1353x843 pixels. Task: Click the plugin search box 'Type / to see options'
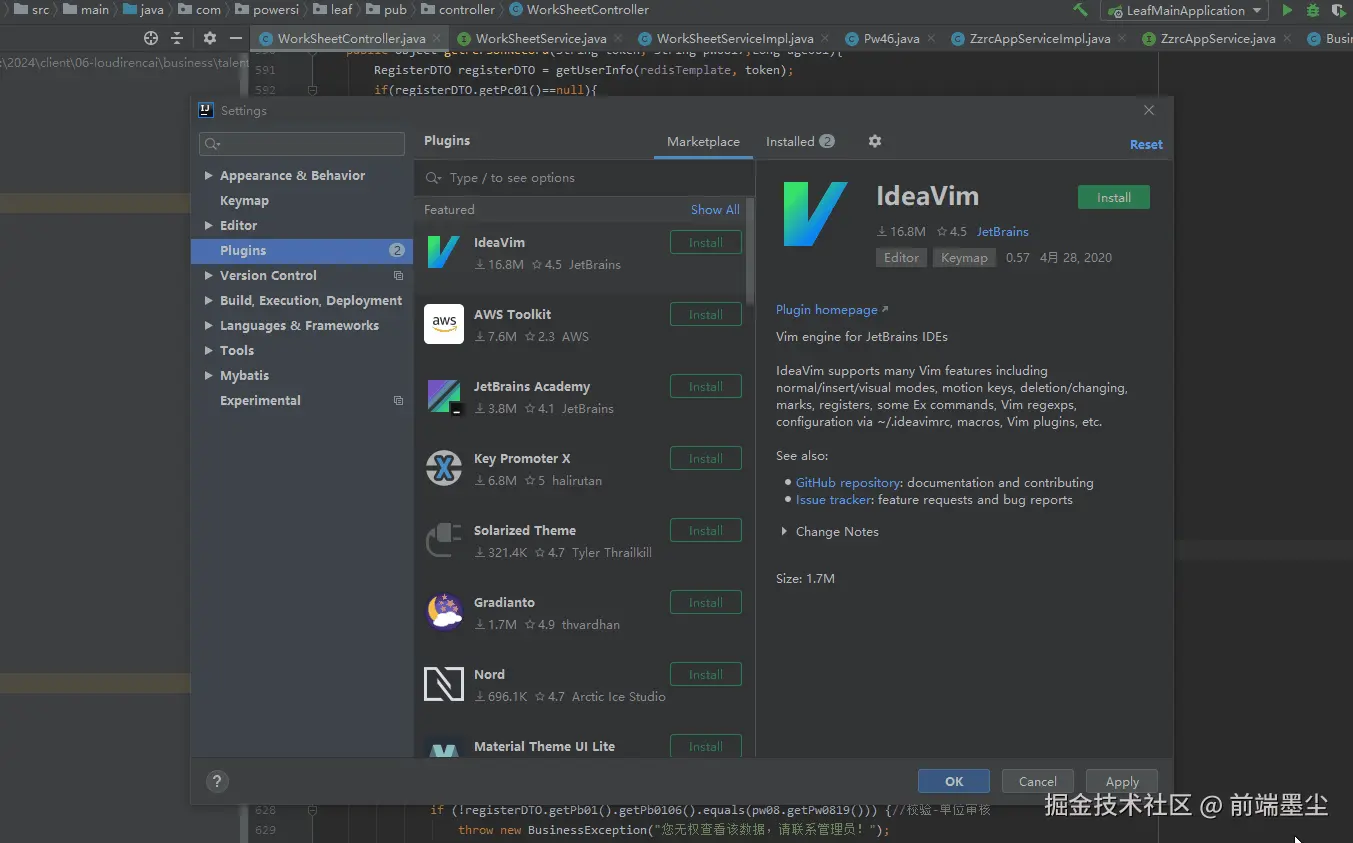[x=585, y=178]
